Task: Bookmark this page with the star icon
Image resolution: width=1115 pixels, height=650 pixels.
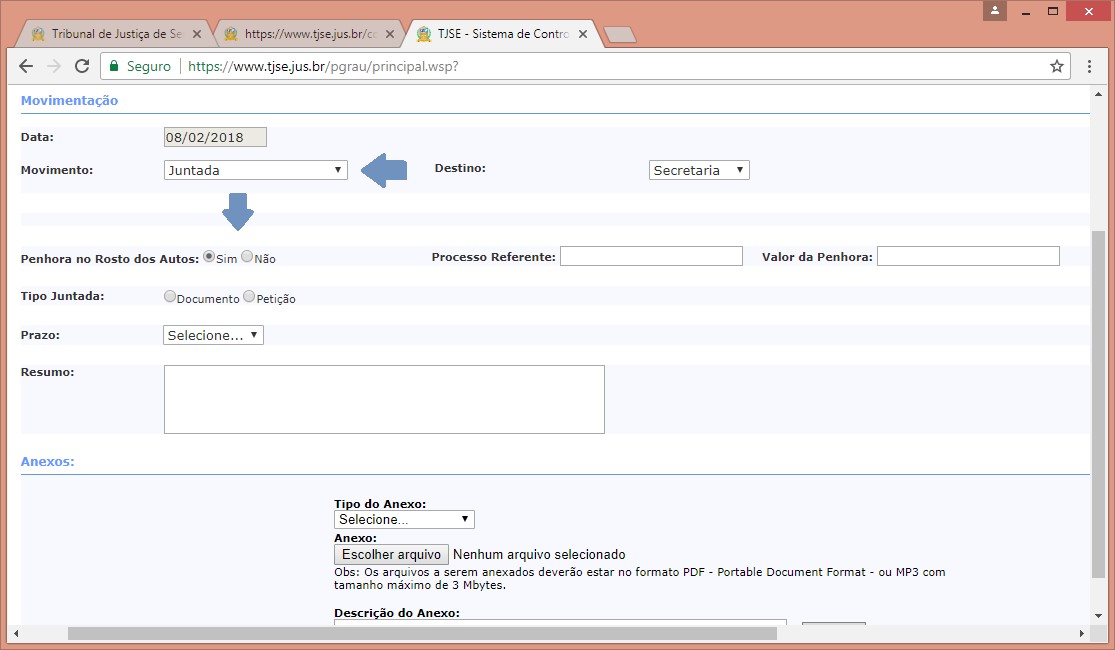Action: click(x=1056, y=66)
